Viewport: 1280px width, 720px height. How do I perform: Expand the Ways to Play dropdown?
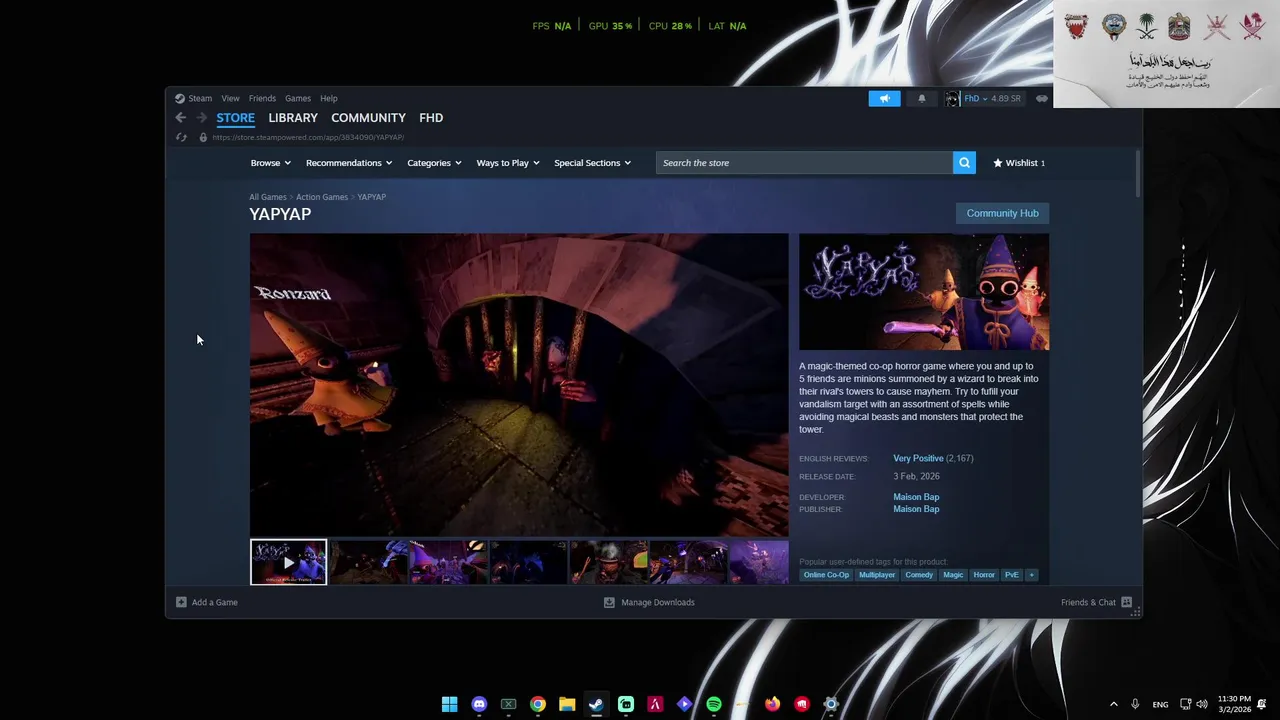pyautogui.click(x=508, y=163)
